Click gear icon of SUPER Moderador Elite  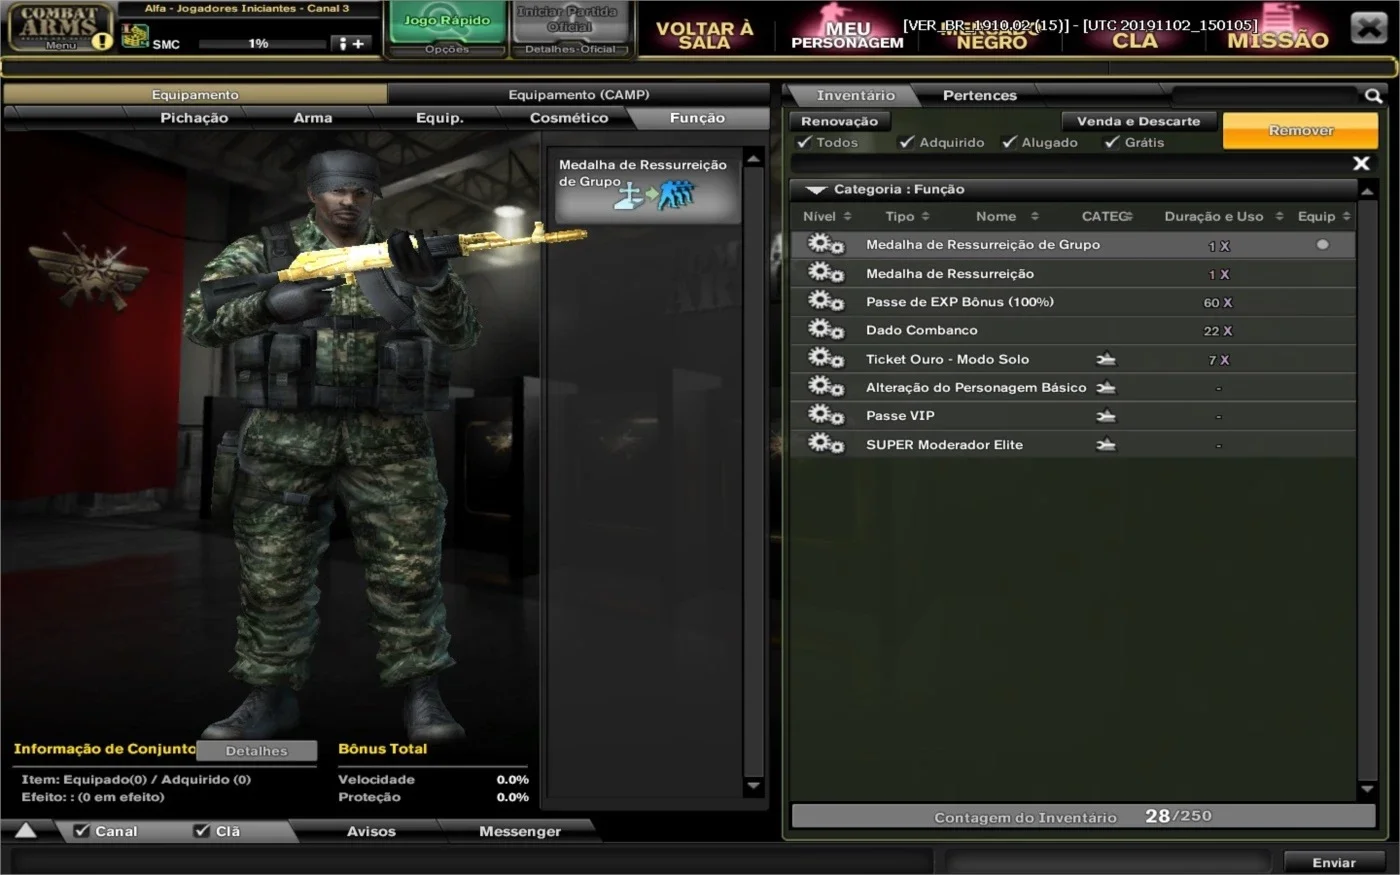pyautogui.click(x=826, y=444)
